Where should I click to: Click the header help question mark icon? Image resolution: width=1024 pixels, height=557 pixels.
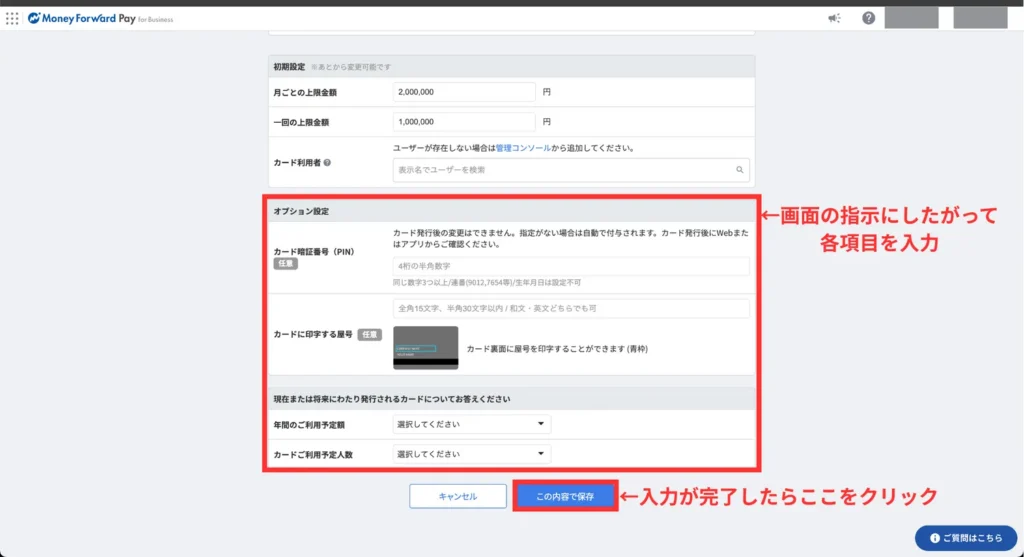point(868,18)
